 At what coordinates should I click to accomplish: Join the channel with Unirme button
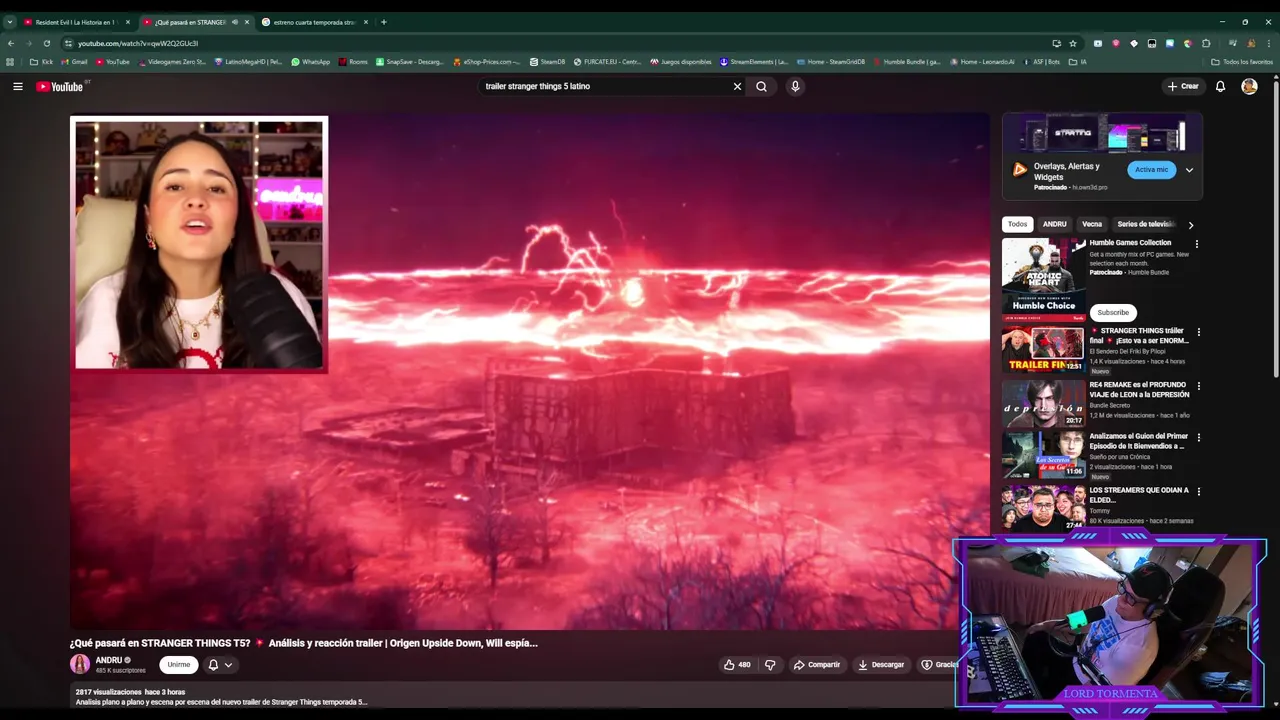coord(179,665)
